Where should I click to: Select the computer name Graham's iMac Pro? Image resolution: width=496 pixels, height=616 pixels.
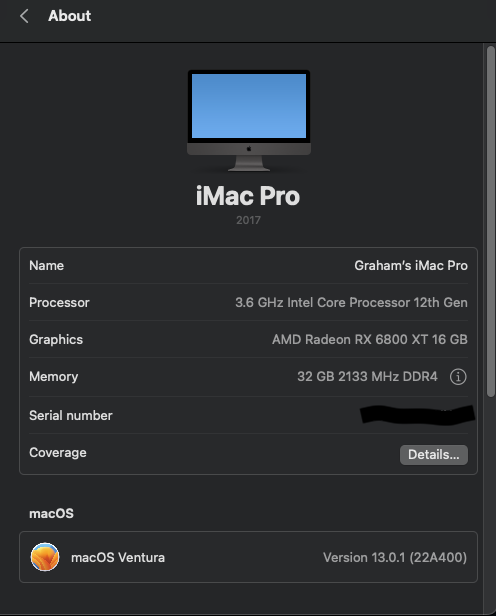tap(411, 266)
